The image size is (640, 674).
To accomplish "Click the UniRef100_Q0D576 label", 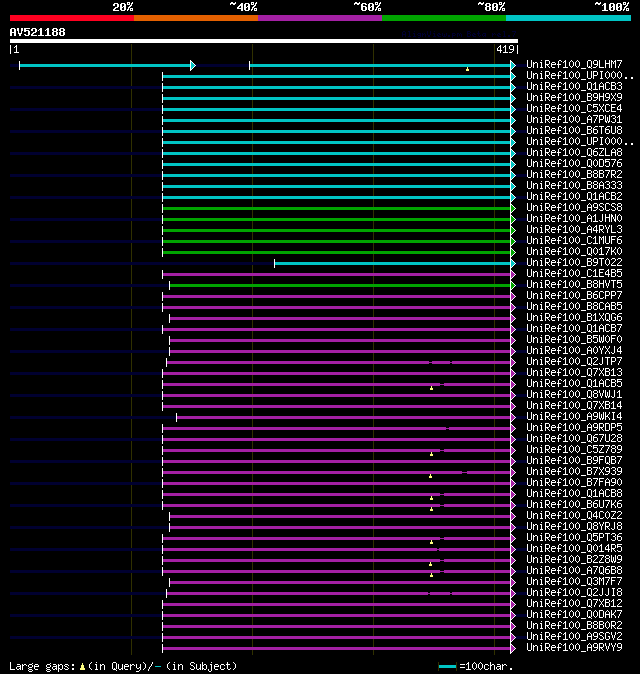I will pos(574,163).
